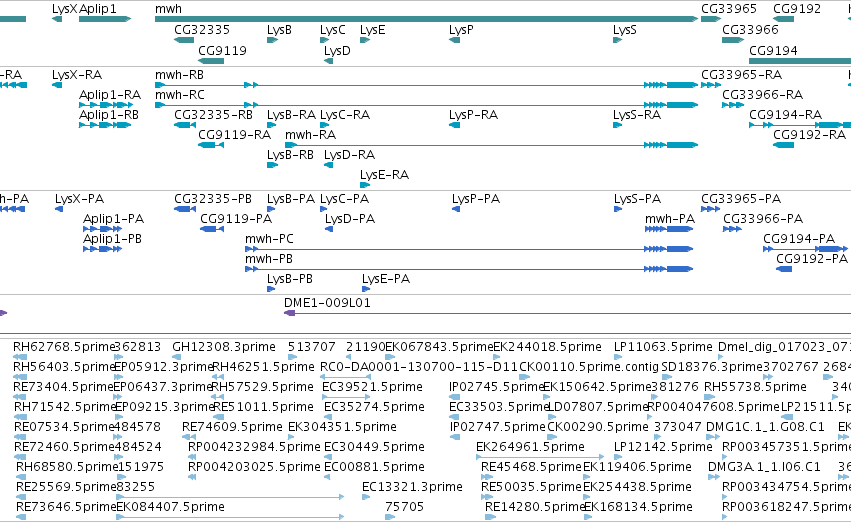Click the CG9194 gene bar
Screen dimensions: 851x522
(800, 61)
